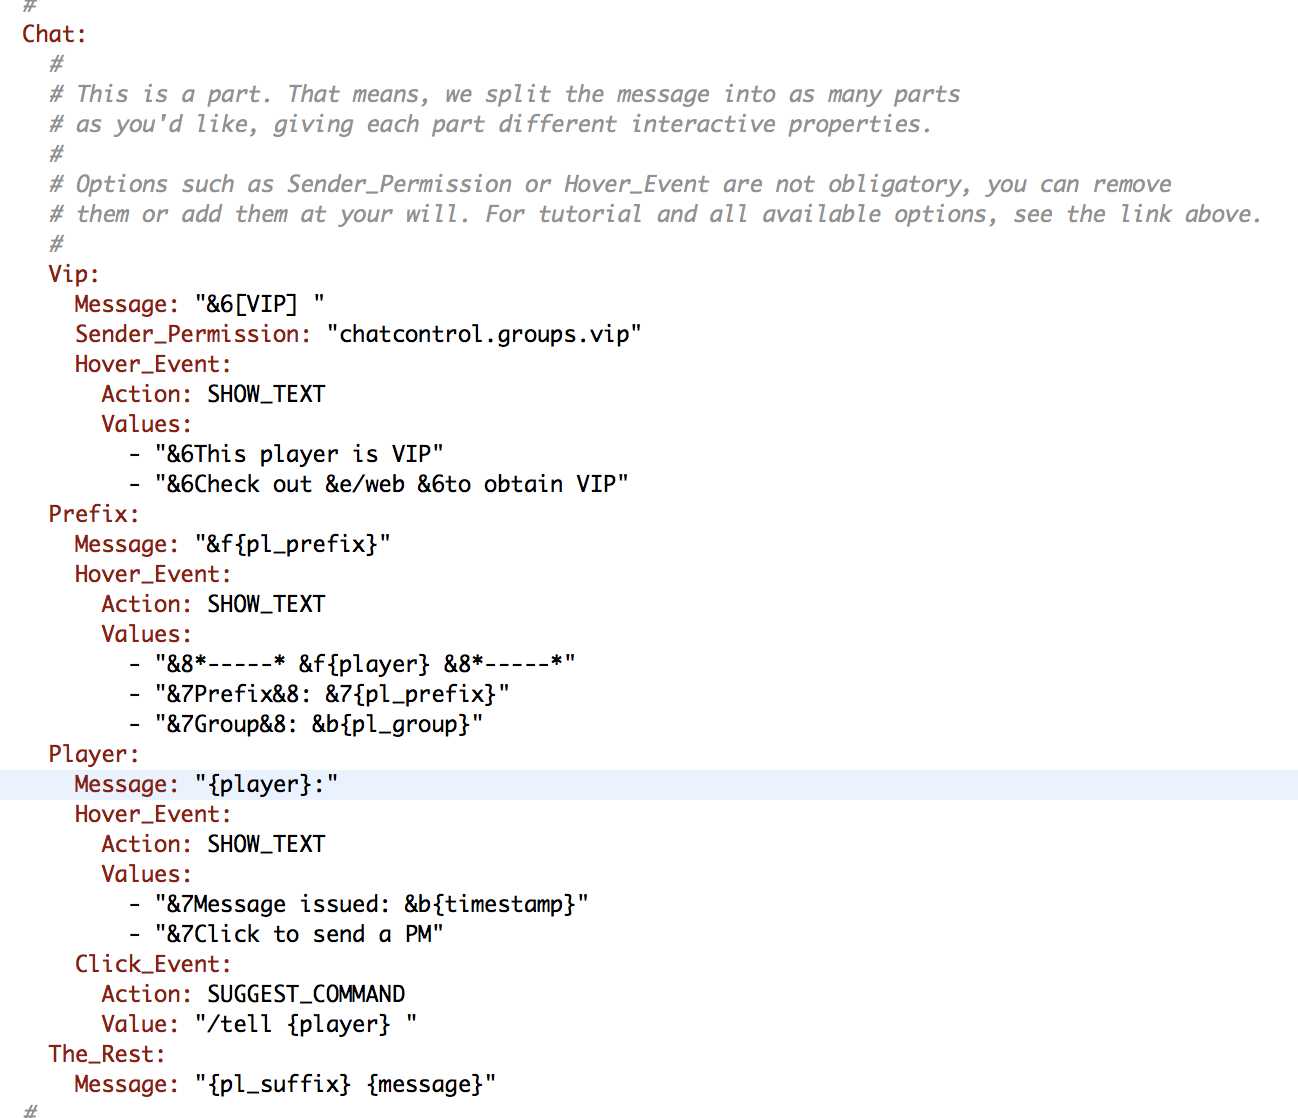The image size is (1298, 1118).
Task: Click the "Click_Event:" key
Action: coord(153,964)
